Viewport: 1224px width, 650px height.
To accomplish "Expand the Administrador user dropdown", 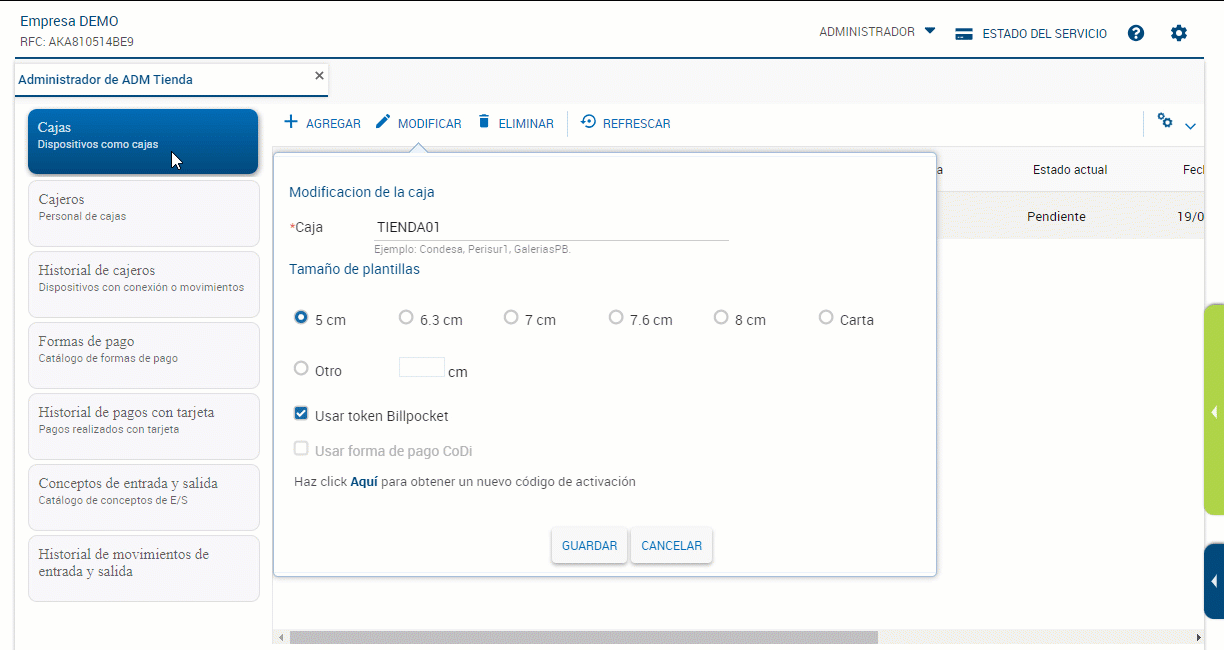I will [x=929, y=31].
